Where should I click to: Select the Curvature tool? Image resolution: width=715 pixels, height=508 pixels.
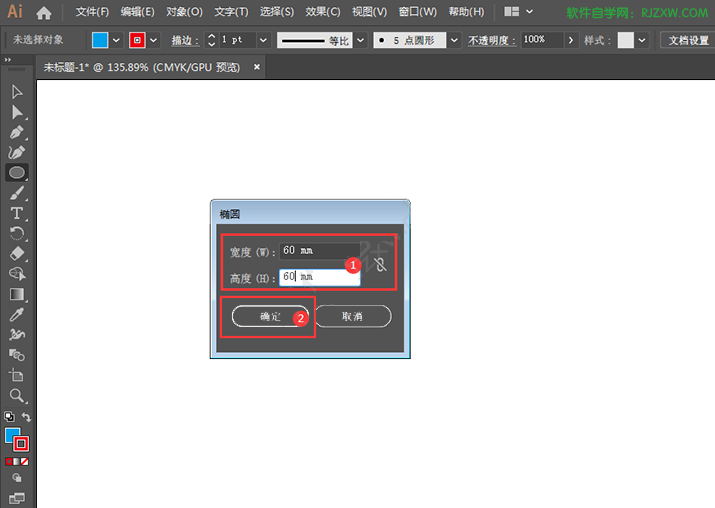click(17, 152)
